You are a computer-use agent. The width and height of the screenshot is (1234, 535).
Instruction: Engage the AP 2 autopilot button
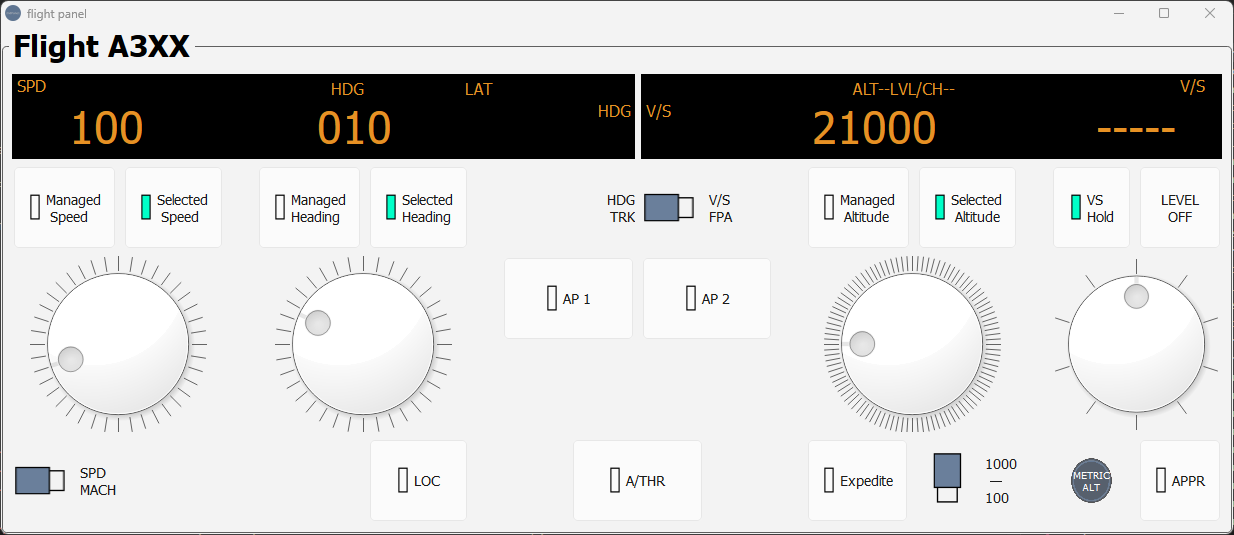point(707,298)
